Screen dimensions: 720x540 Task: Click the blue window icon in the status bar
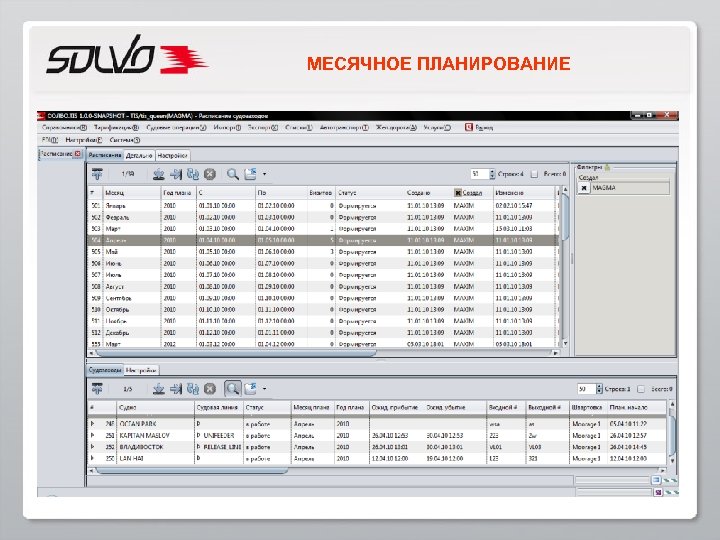click(656, 480)
